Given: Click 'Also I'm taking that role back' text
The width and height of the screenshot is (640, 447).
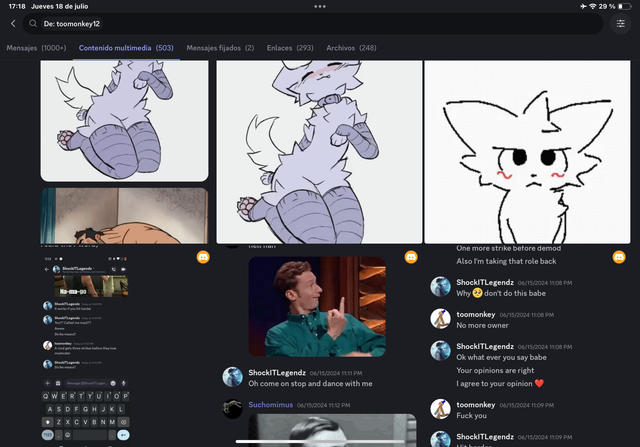Looking at the screenshot, I should click(x=506, y=261).
